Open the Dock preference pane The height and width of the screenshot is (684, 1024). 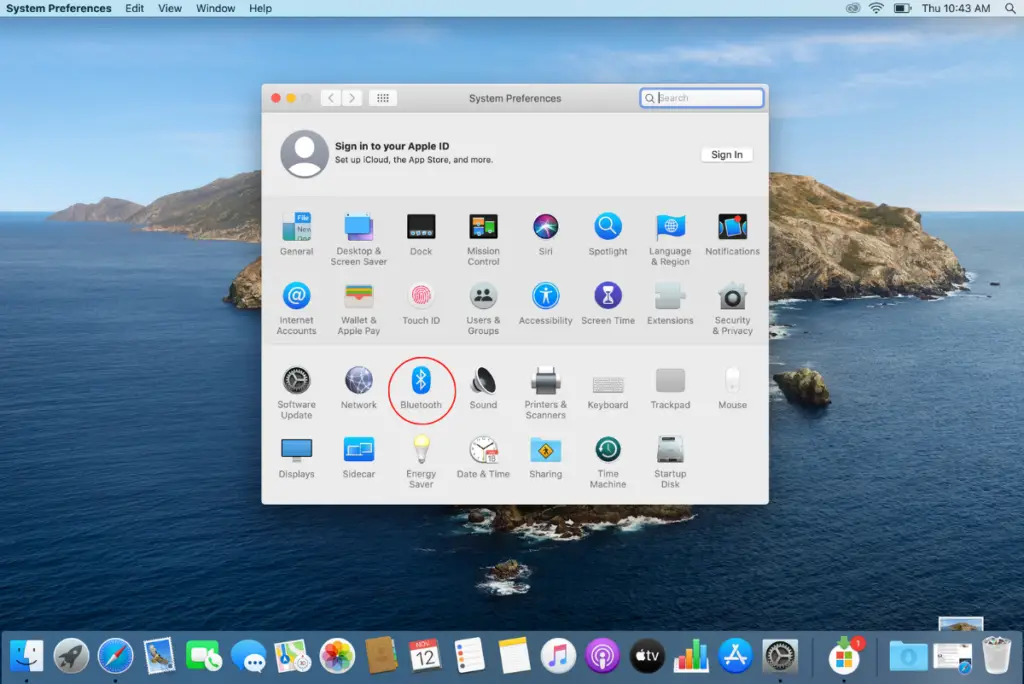coord(421,235)
